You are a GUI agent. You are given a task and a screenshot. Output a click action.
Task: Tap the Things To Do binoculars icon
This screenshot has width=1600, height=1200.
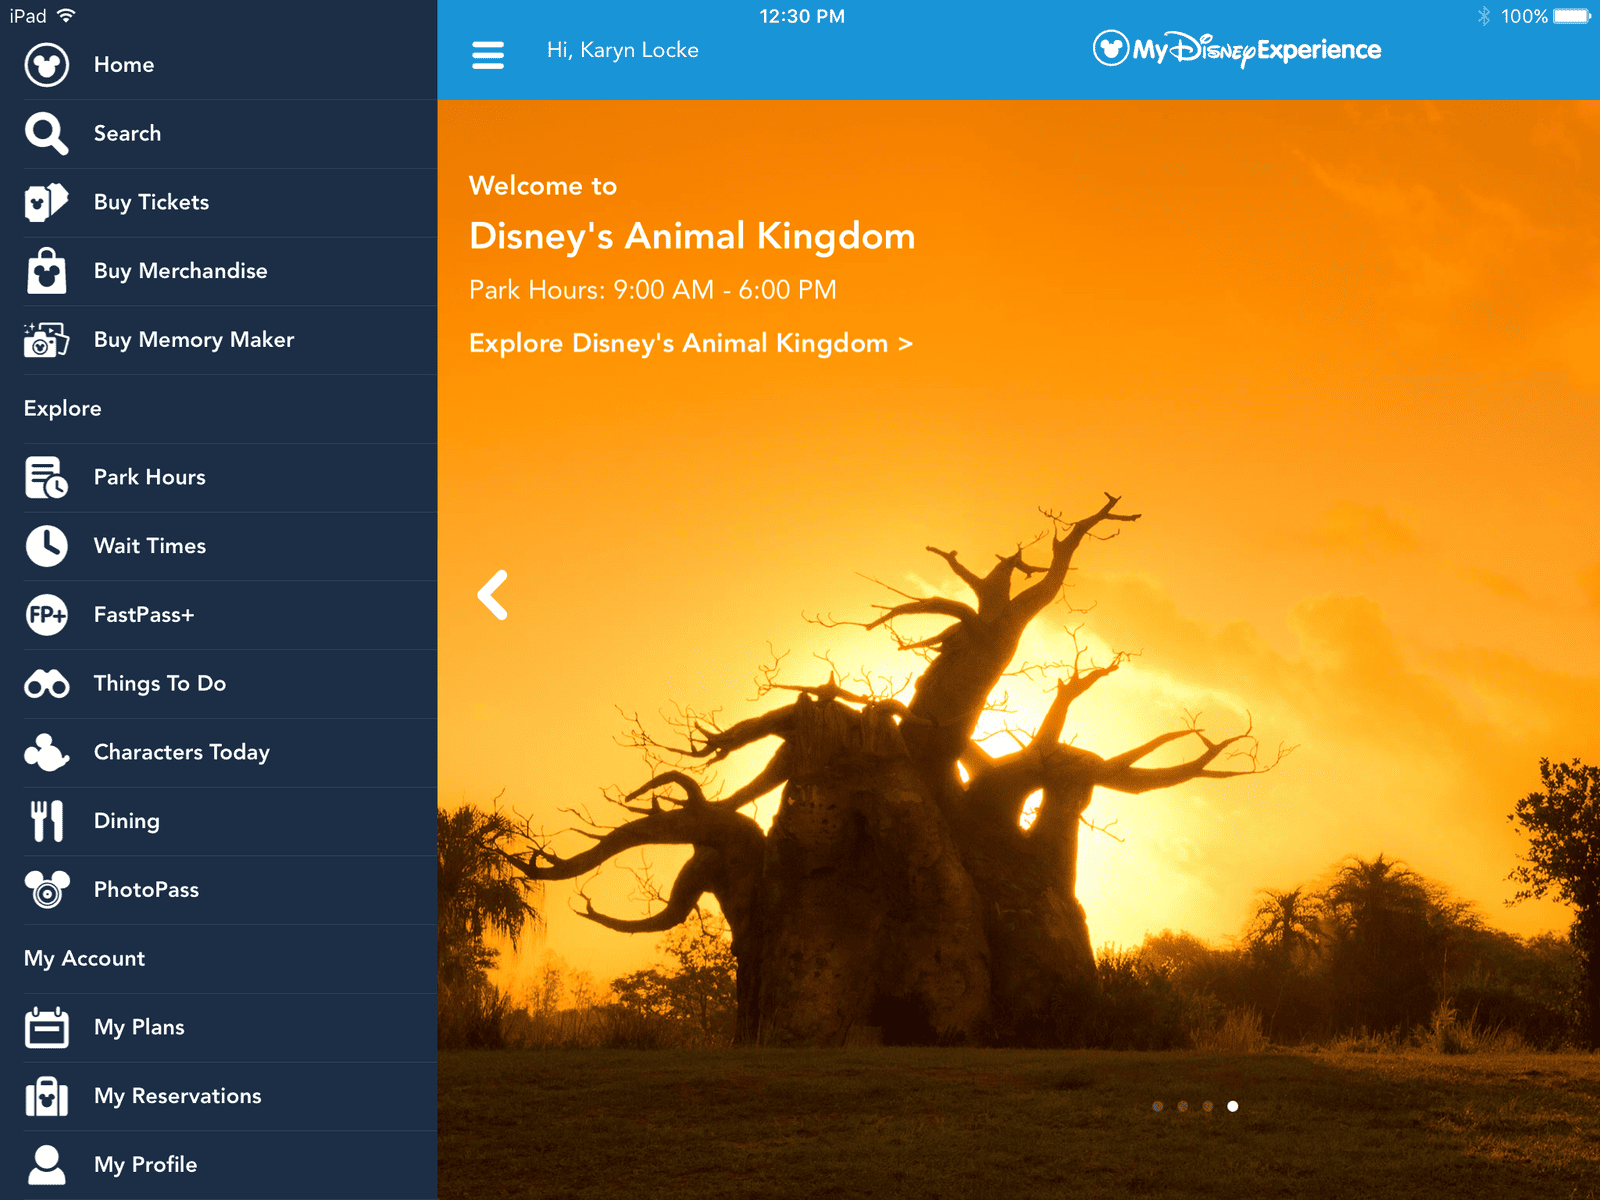coord(46,684)
